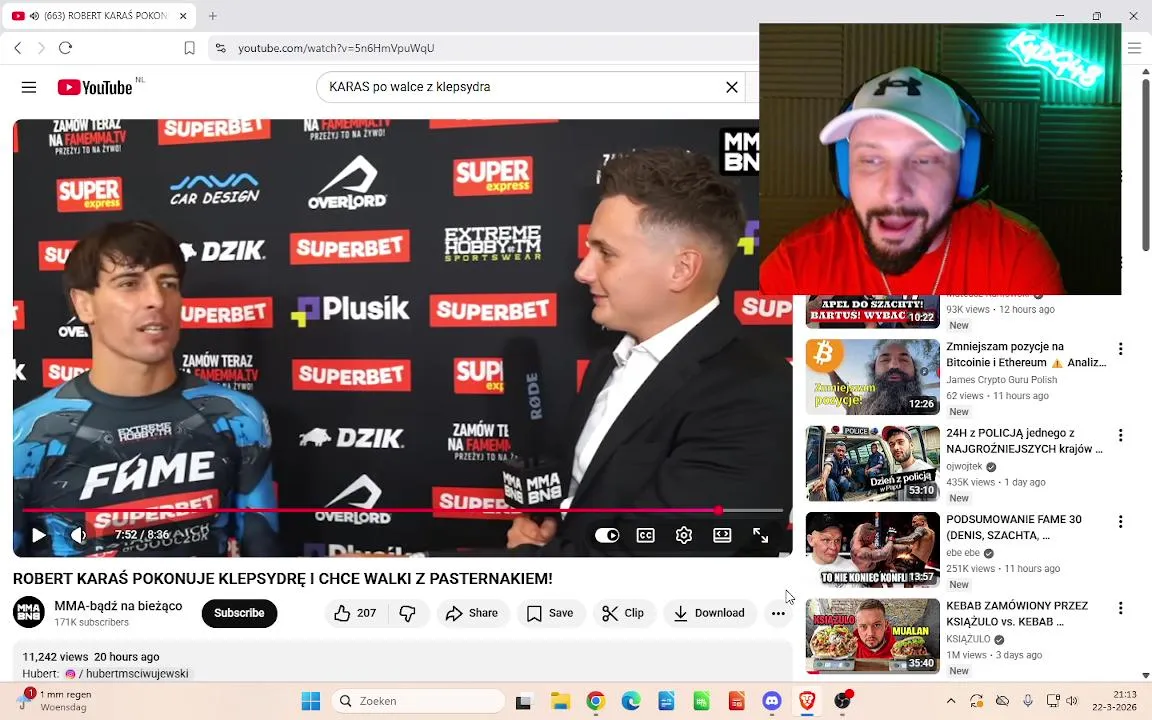Open Windows Start menu
The height and width of the screenshot is (720, 1152).
click(311, 701)
